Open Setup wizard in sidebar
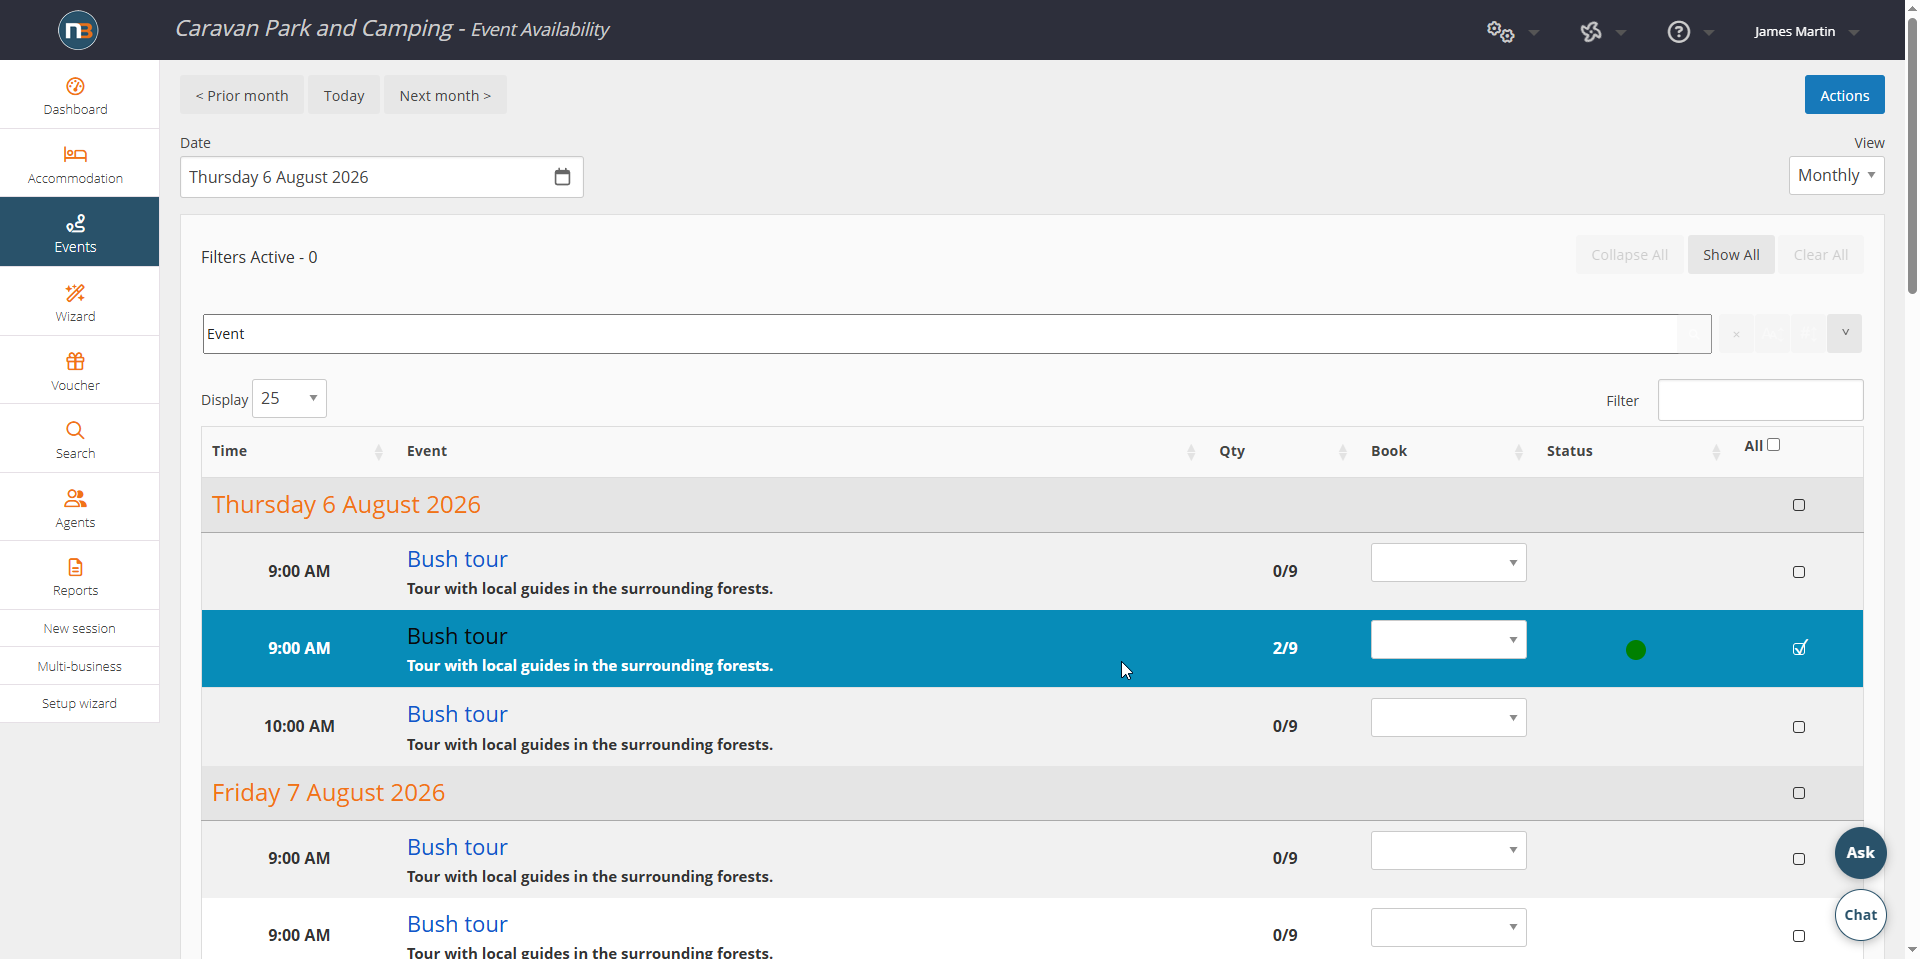 [x=79, y=704]
